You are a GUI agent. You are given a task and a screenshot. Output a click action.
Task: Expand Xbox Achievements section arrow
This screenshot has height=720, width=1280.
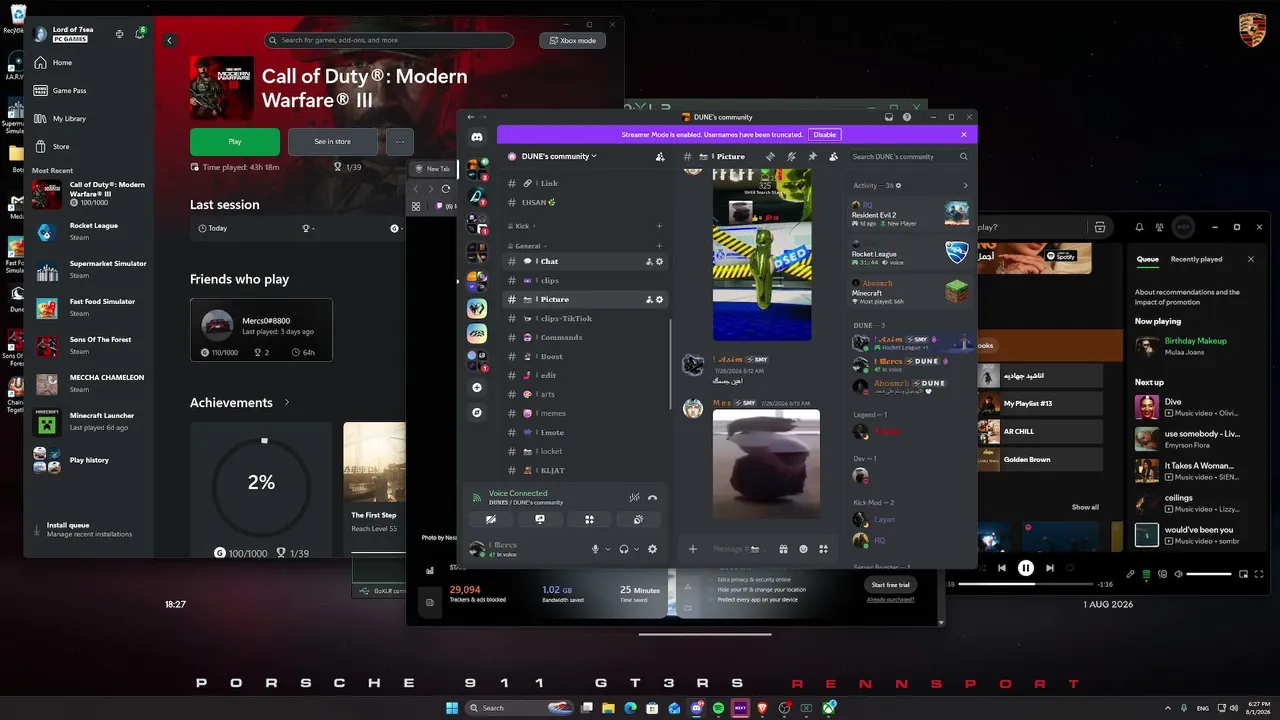287,403
